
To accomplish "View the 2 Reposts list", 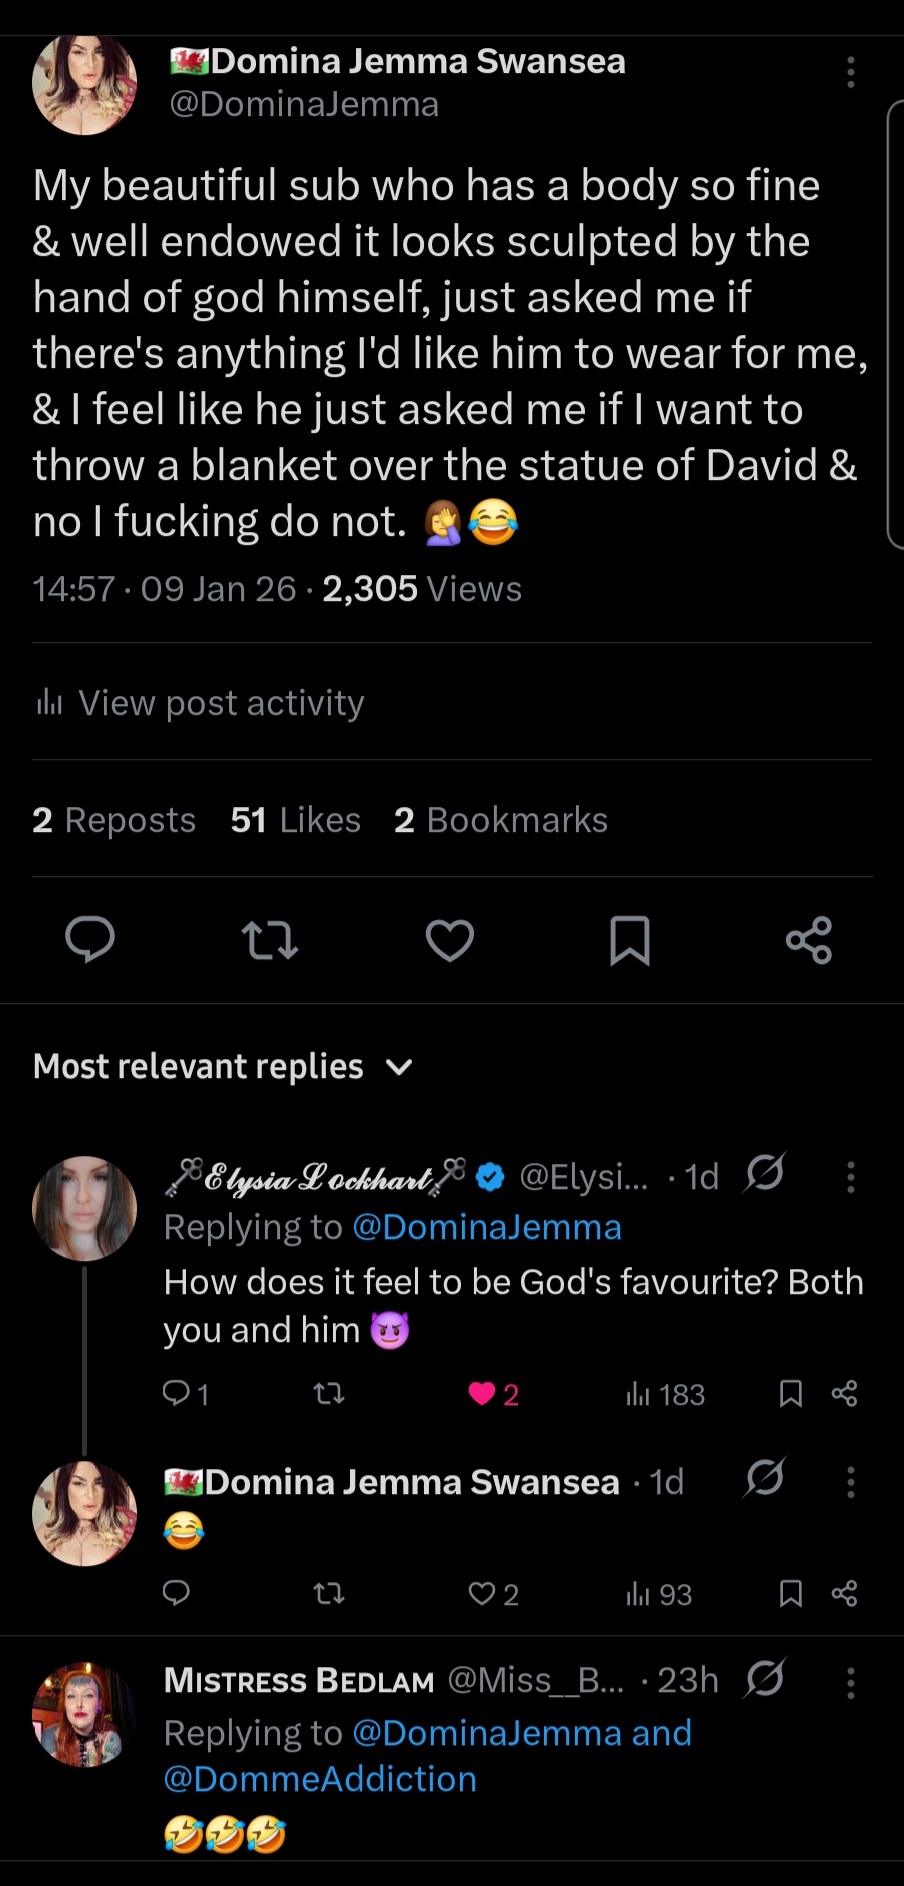I will [114, 820].
